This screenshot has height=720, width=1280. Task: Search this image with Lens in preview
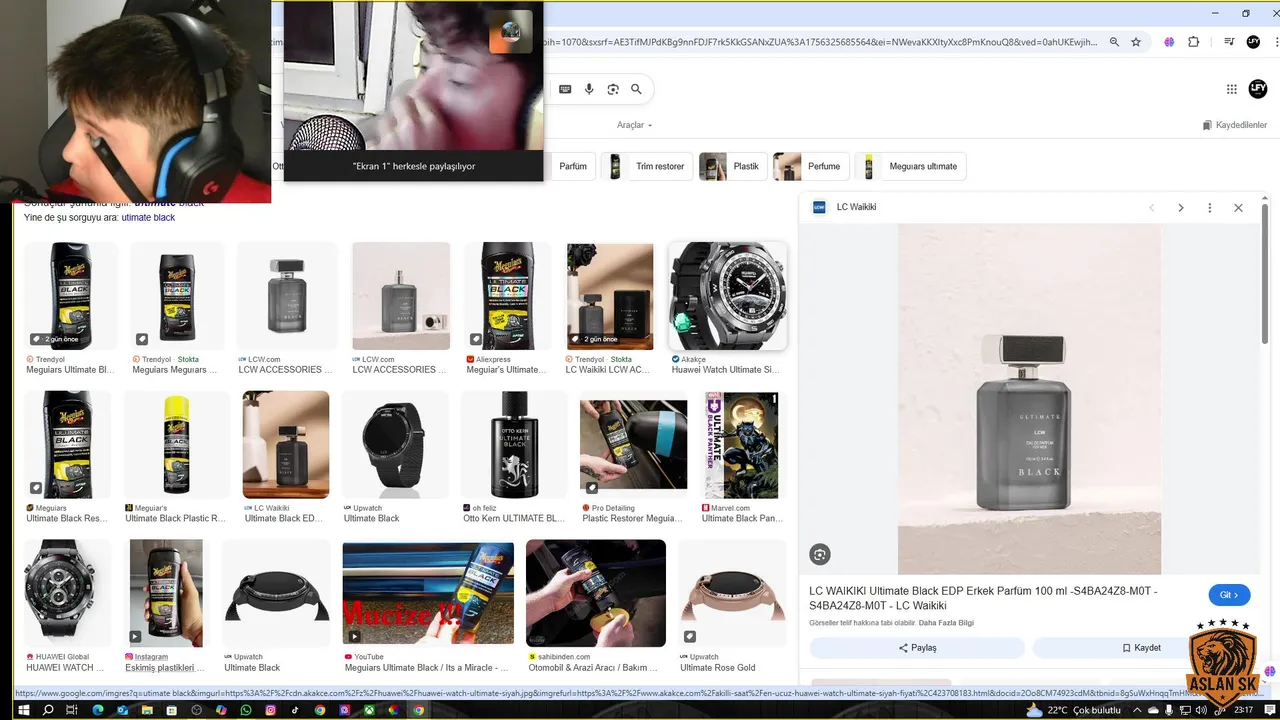tap(820, 554)
